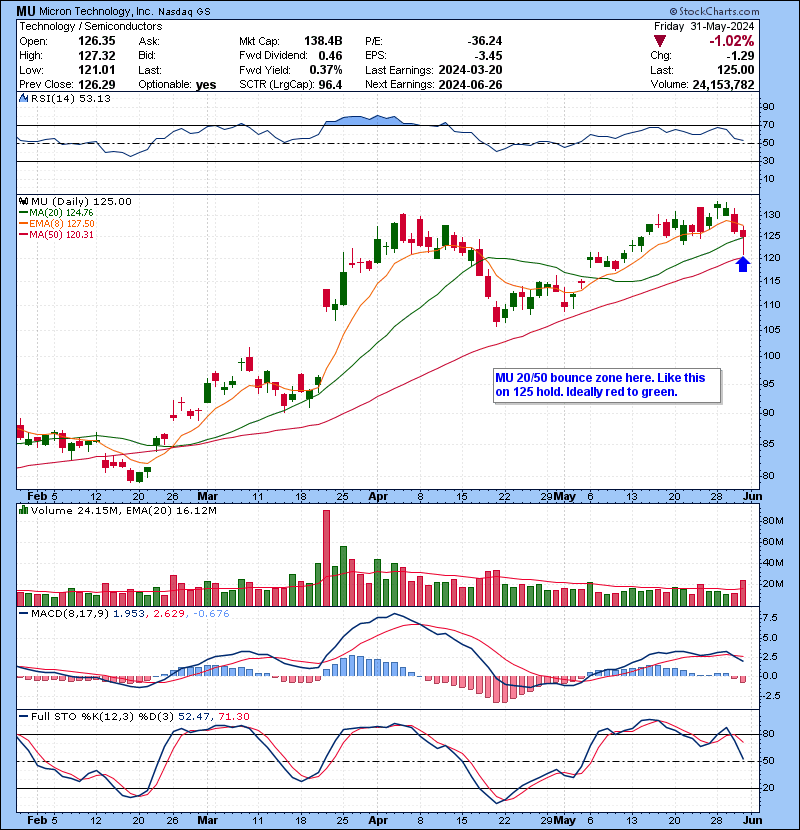800x830 pixels.
Task: Click the RSI(14) 53.13 panel label
Action: [x=70, y=98]
